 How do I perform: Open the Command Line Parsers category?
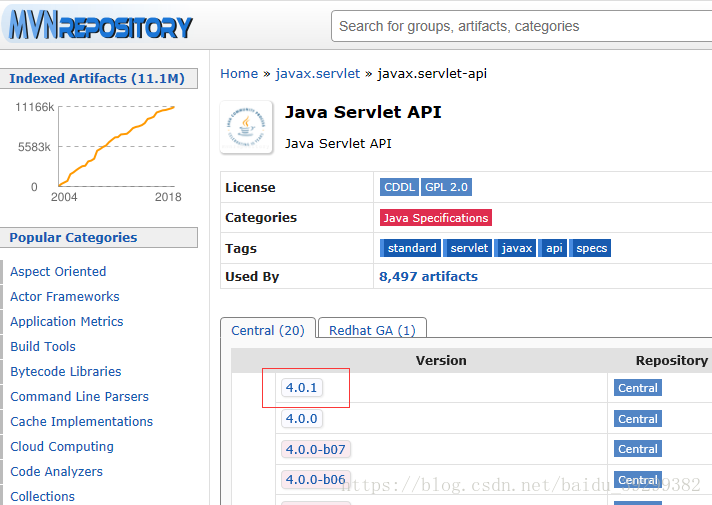[x=79, y=396]
